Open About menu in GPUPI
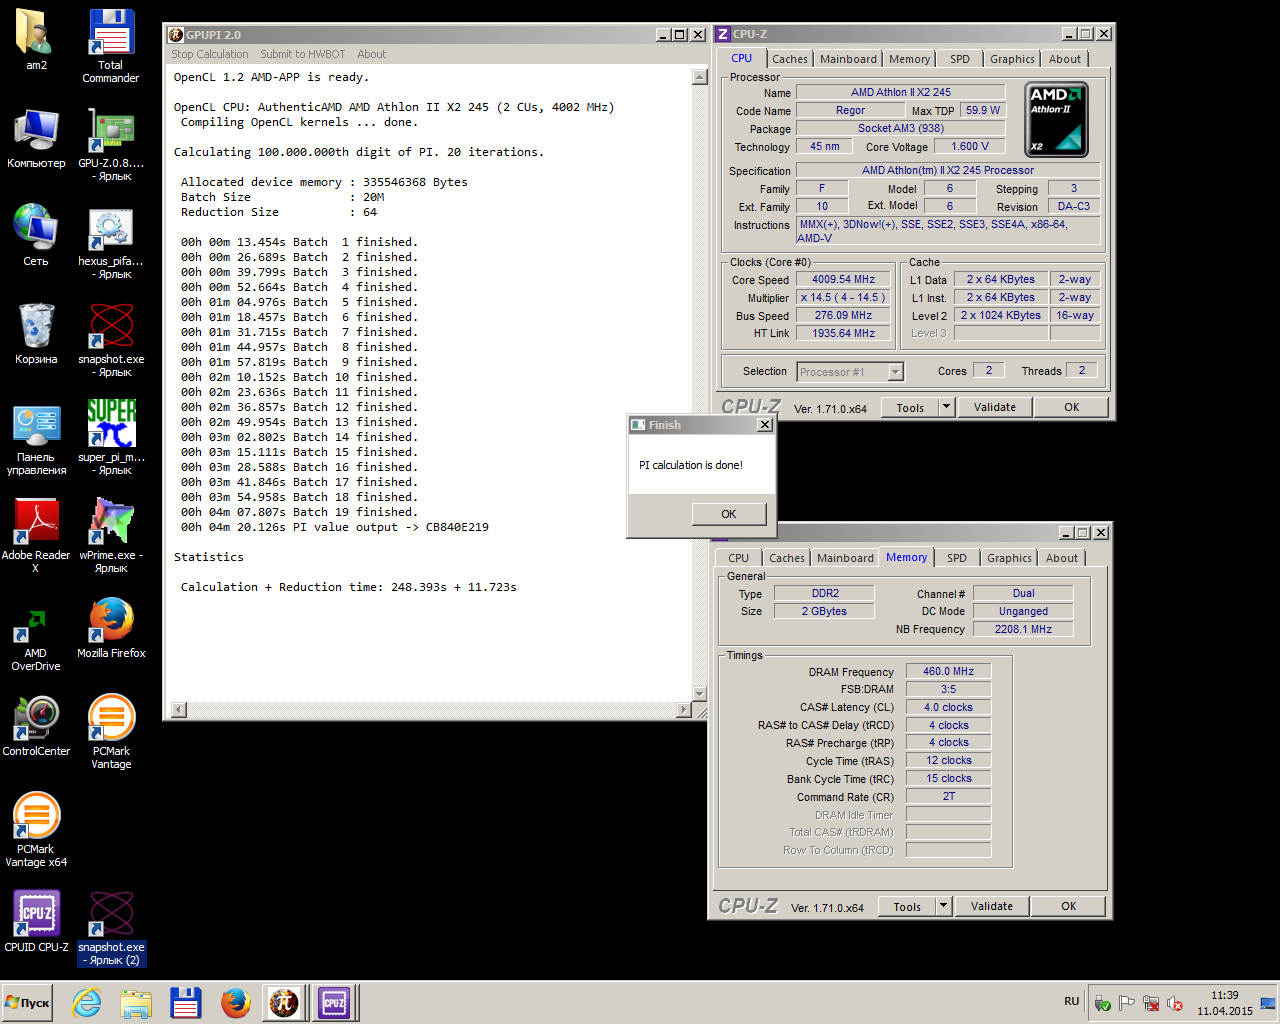This screenshot has width=1280, height=1024. [x=371, y=54]
